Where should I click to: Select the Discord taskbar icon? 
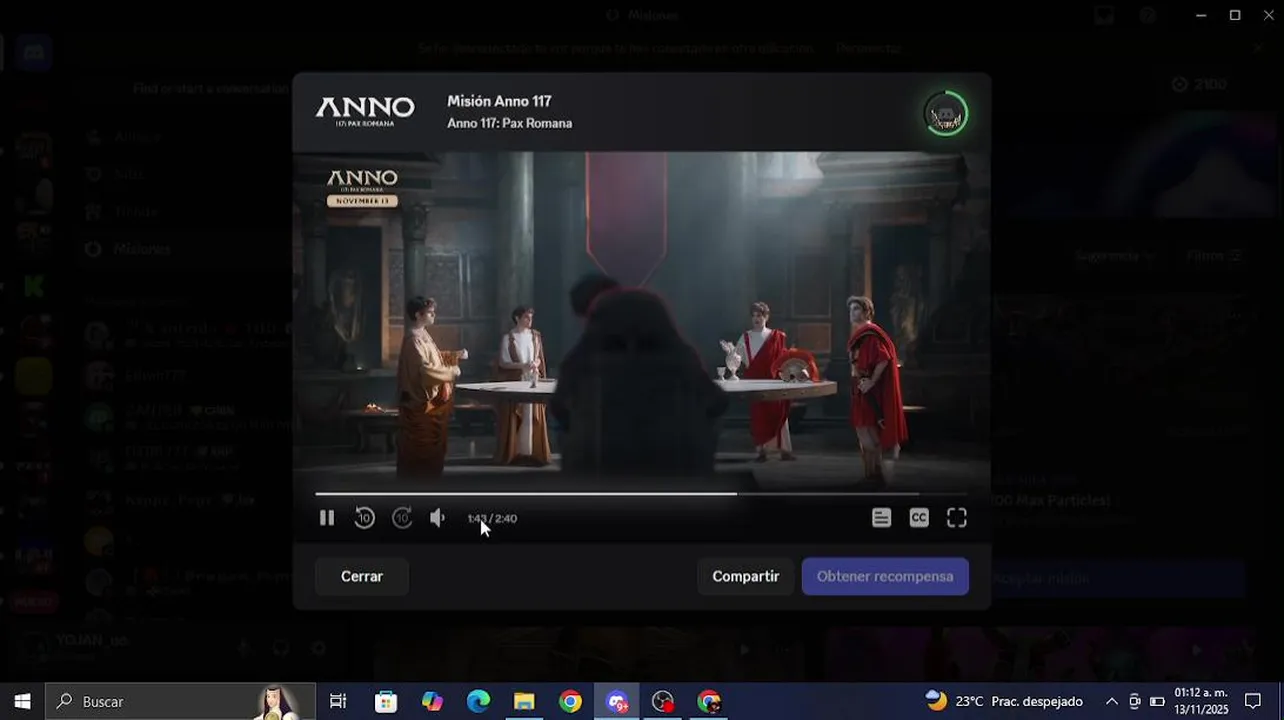(616, 701)
